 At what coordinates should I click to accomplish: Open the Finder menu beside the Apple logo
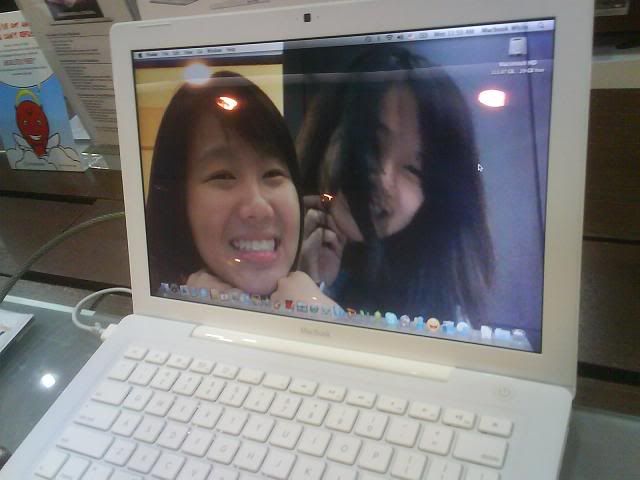pyautogui.click(x=152, y=54)
